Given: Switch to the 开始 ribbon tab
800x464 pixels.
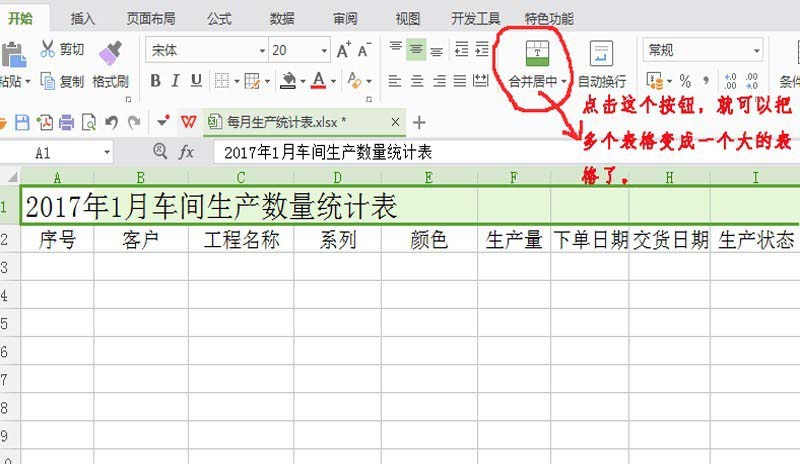Looking at the screenshot, I should (x=20, y=18).
